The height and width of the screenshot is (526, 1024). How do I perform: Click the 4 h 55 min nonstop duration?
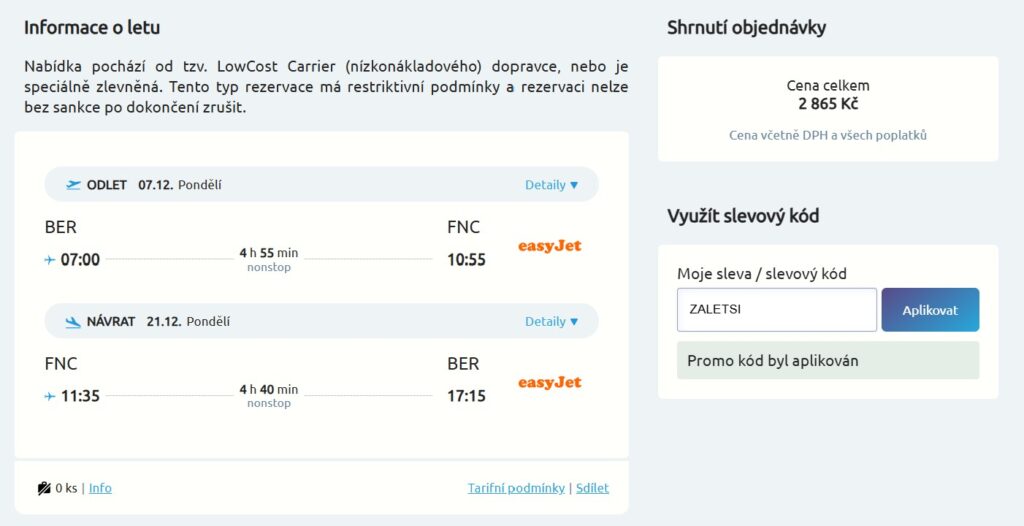click(x=268, y=259)
